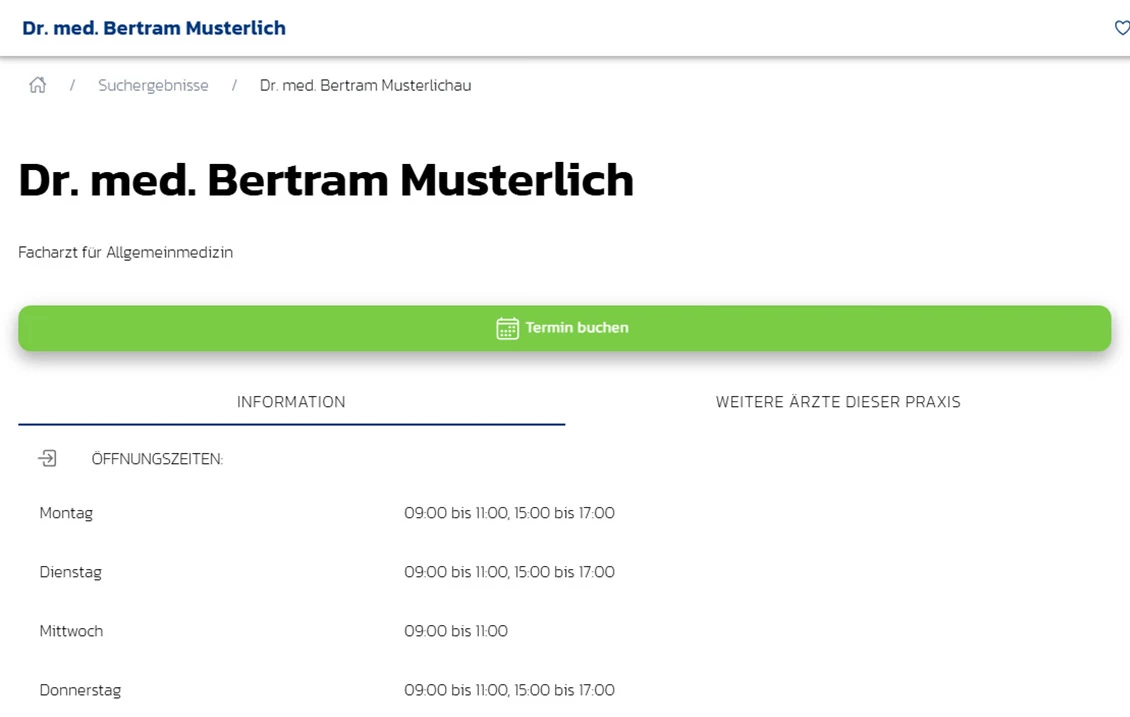
Task: Click the Facharzt für Allgemeinmedizin text
Action: pos(125,252)
